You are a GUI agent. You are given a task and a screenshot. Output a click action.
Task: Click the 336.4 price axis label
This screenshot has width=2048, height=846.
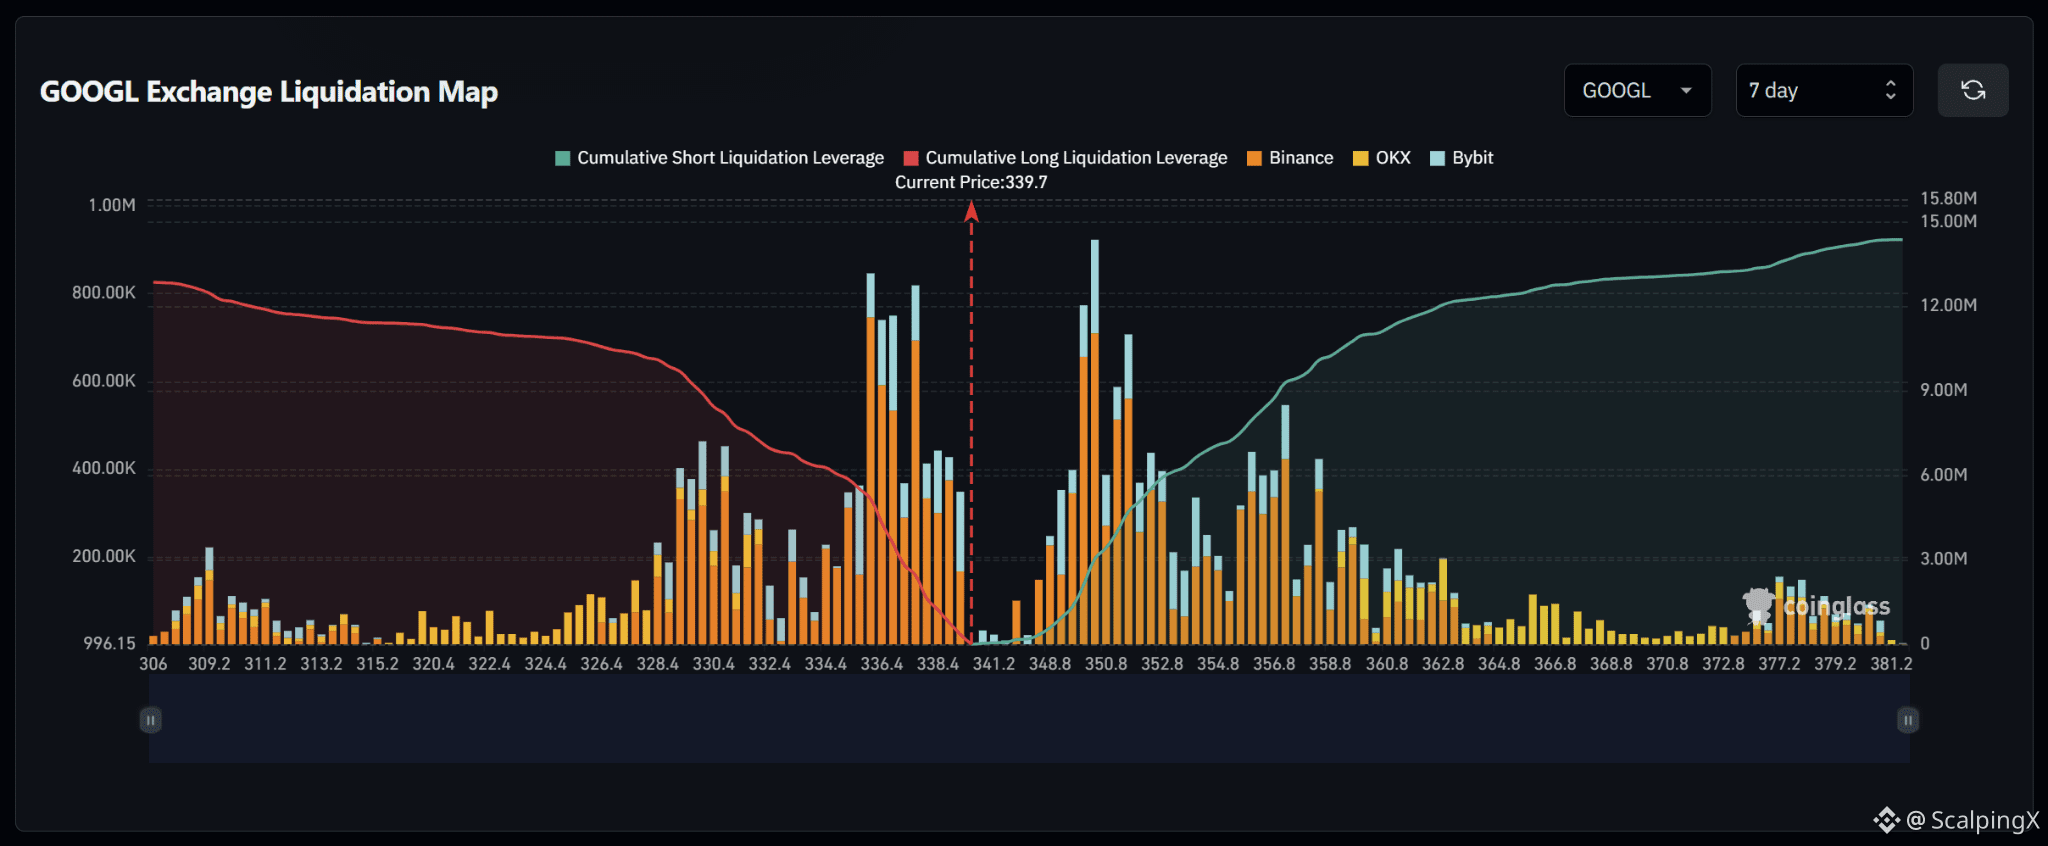(881, 664)
